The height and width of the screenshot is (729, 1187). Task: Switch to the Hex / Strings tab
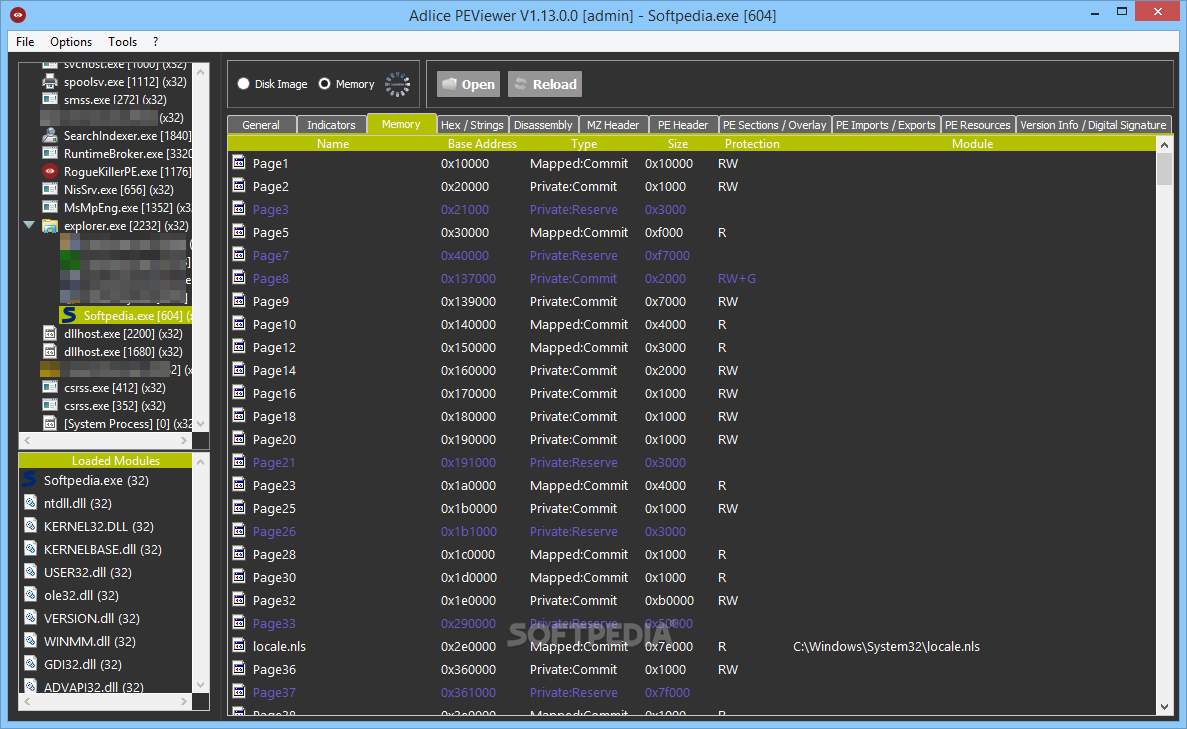472,125
